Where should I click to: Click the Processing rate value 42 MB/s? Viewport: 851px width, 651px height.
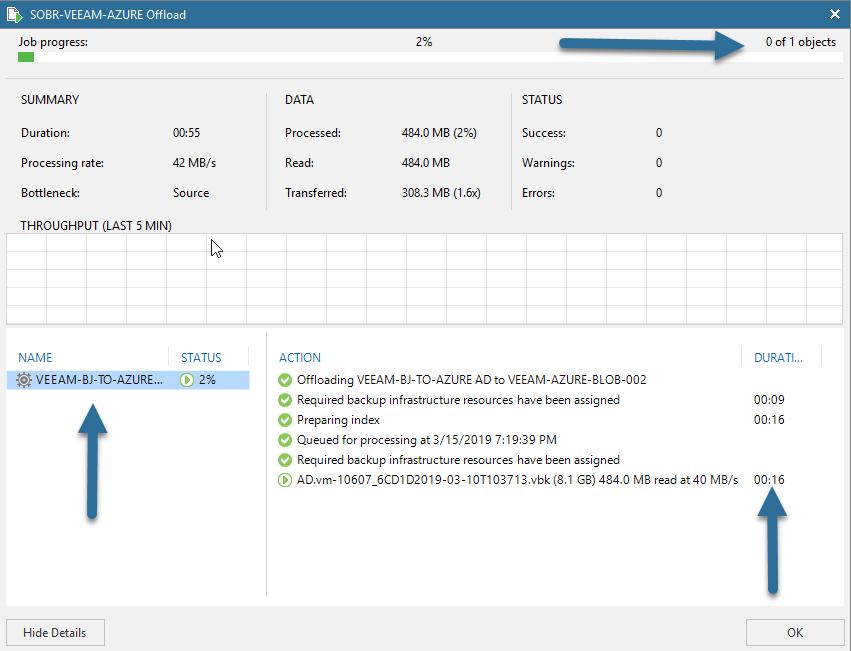pos(194,163)
